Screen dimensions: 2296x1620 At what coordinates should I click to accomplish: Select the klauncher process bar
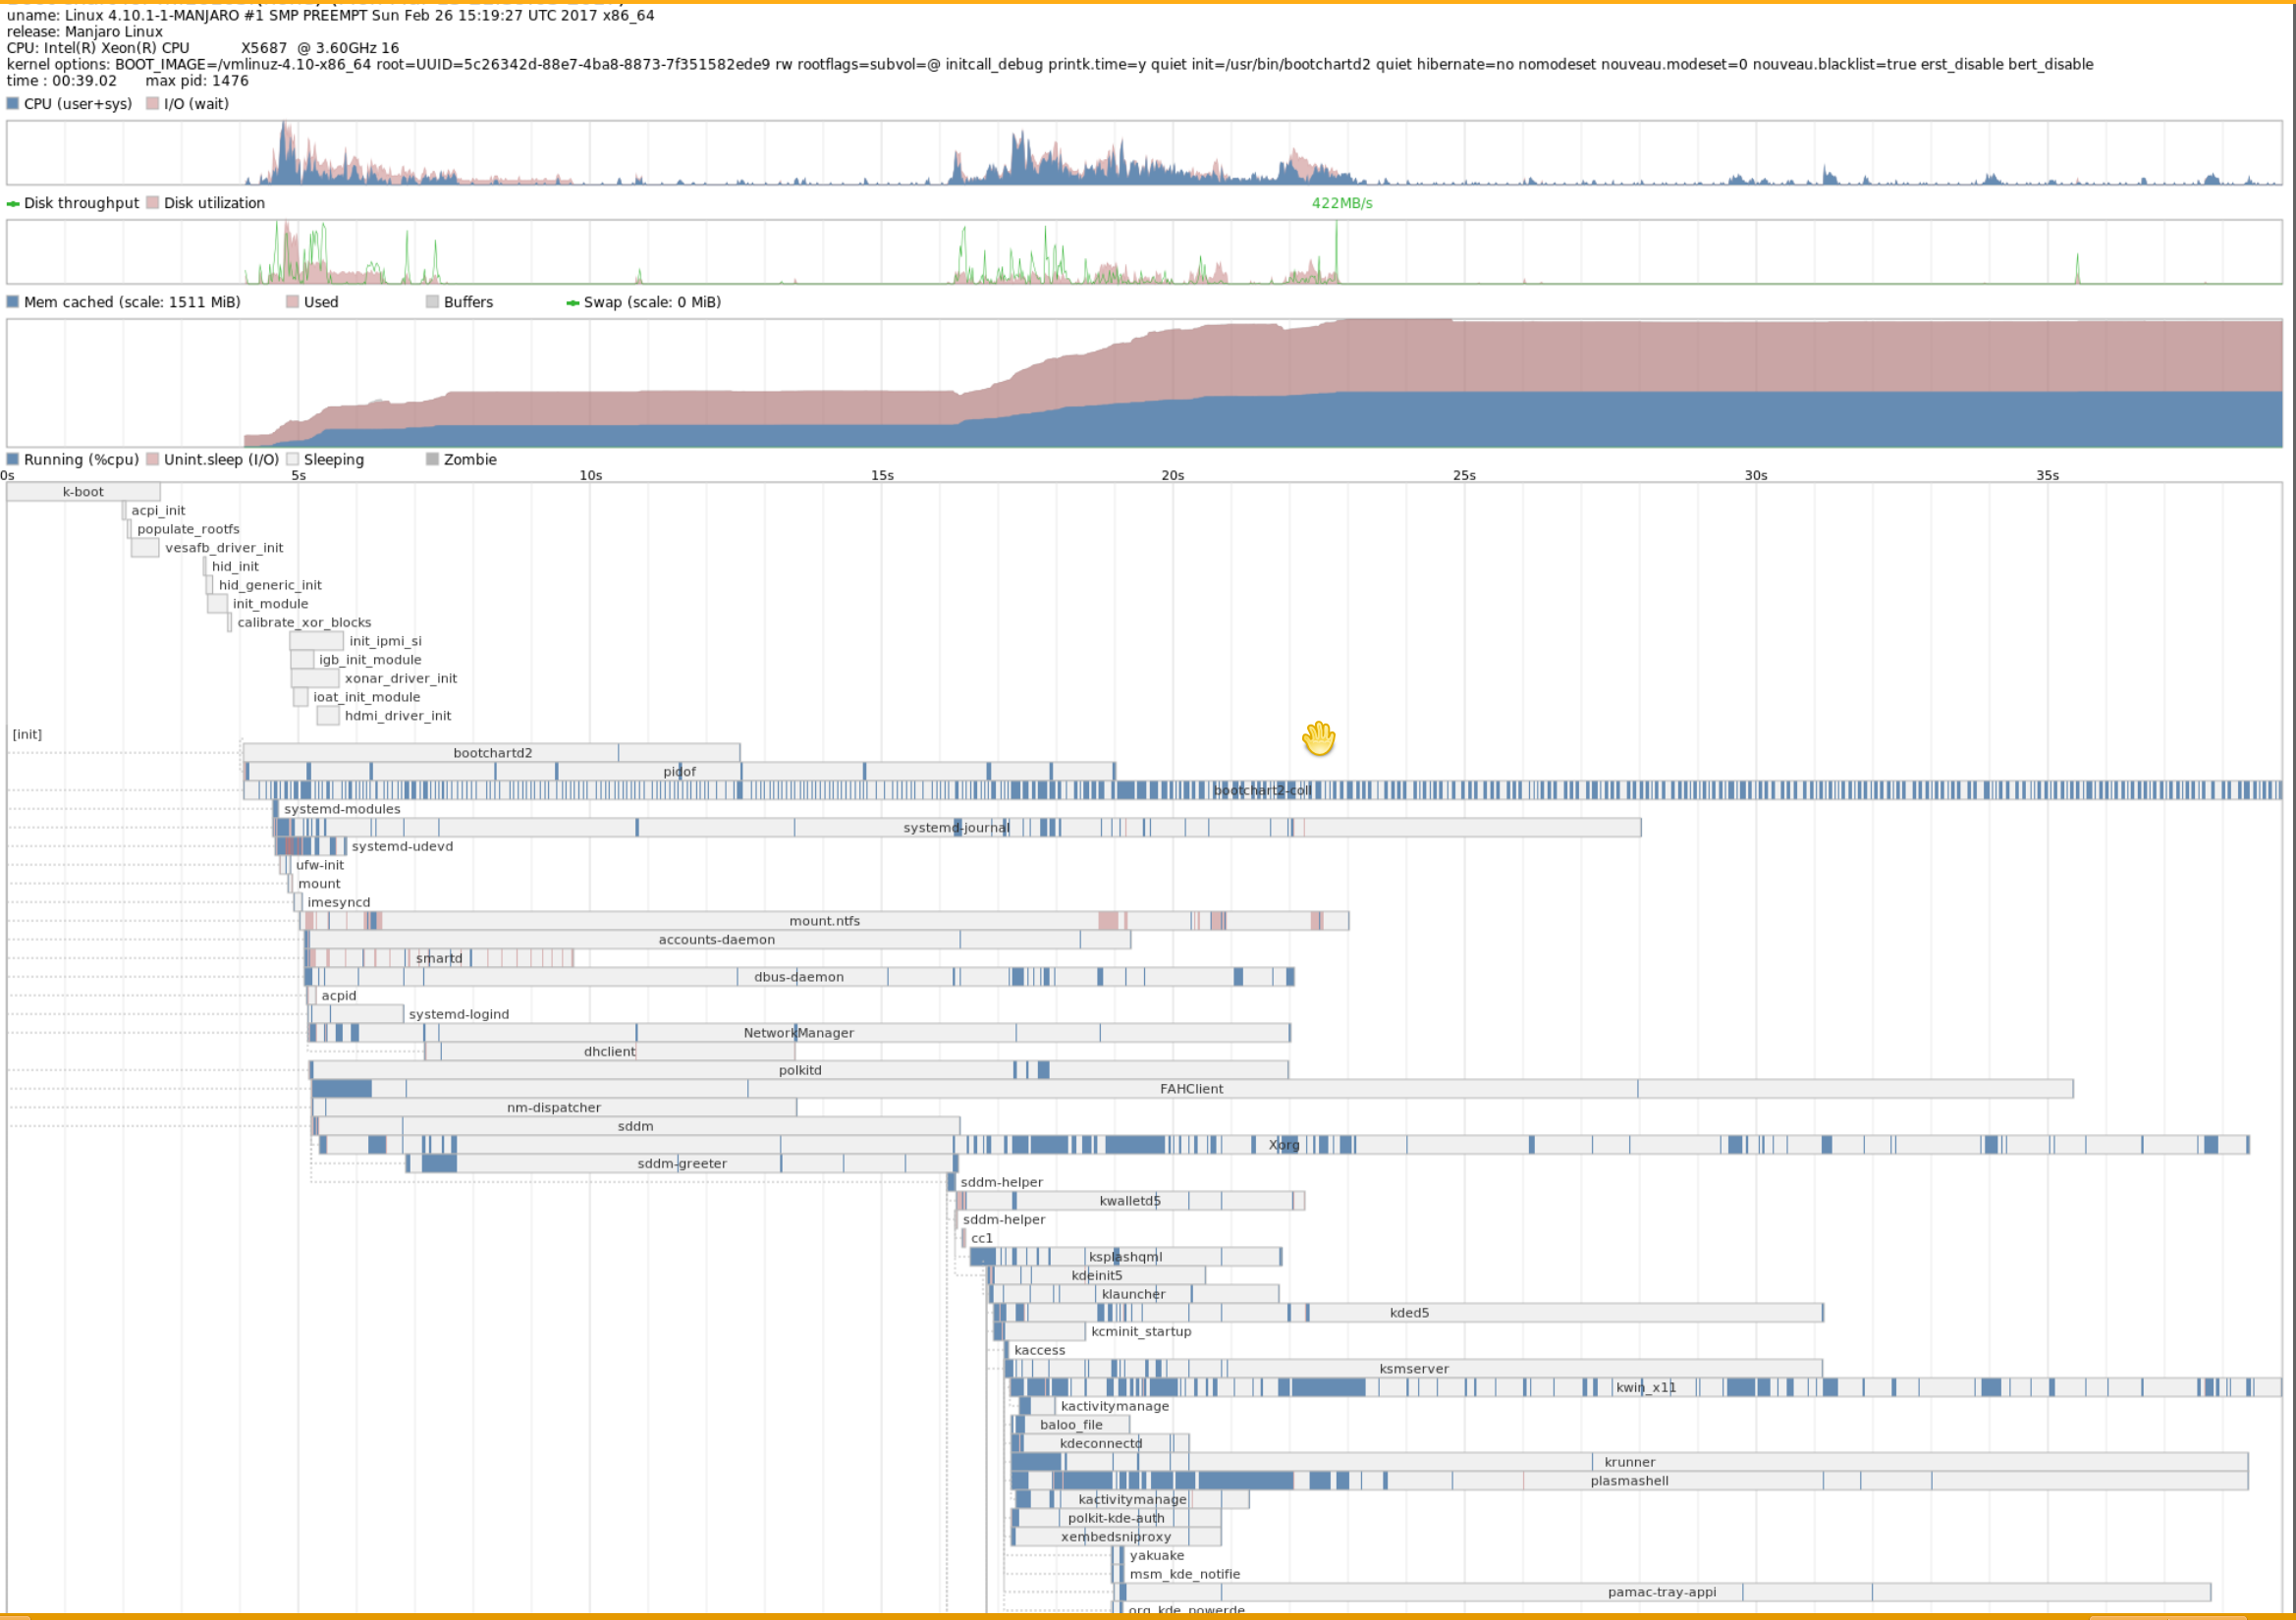pos(1134,1294)
